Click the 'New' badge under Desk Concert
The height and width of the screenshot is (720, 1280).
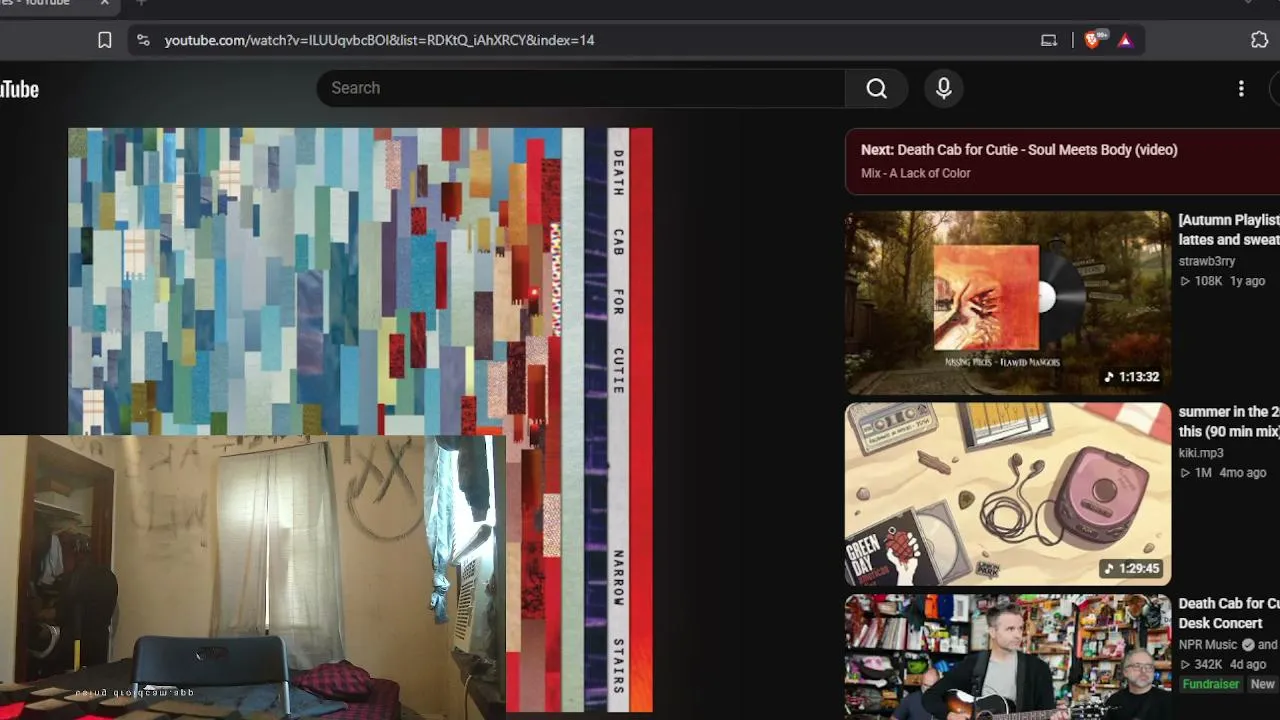coord(1263,685)
